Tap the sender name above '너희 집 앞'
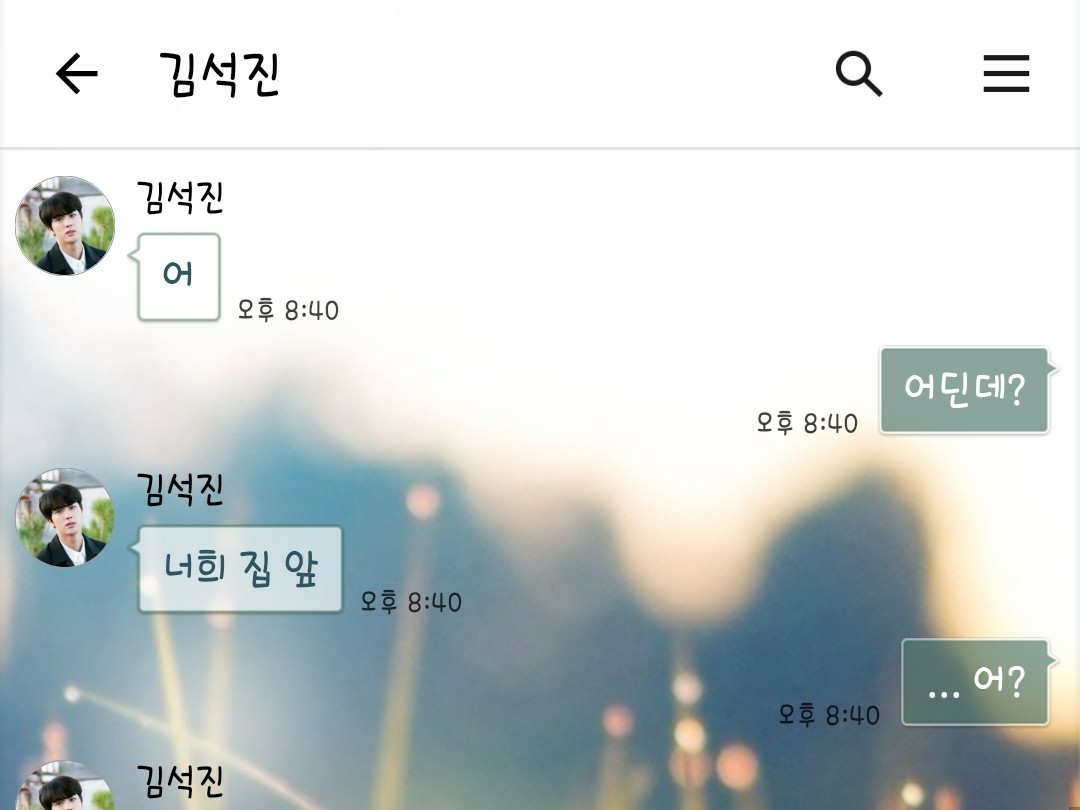The height and width of the screenshot is (810, 1080). [x=180, y=490]
